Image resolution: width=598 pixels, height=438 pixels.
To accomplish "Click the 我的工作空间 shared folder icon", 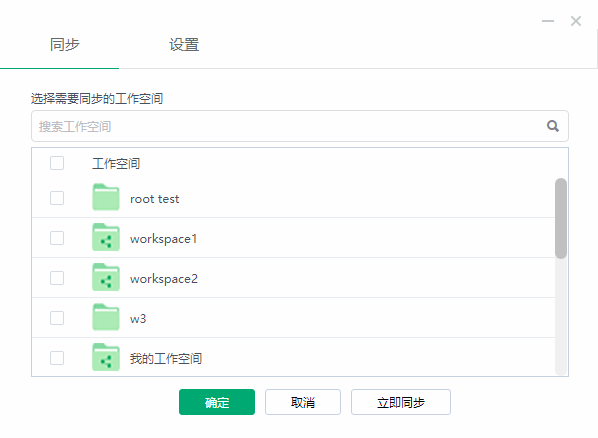I will (106, 357).
